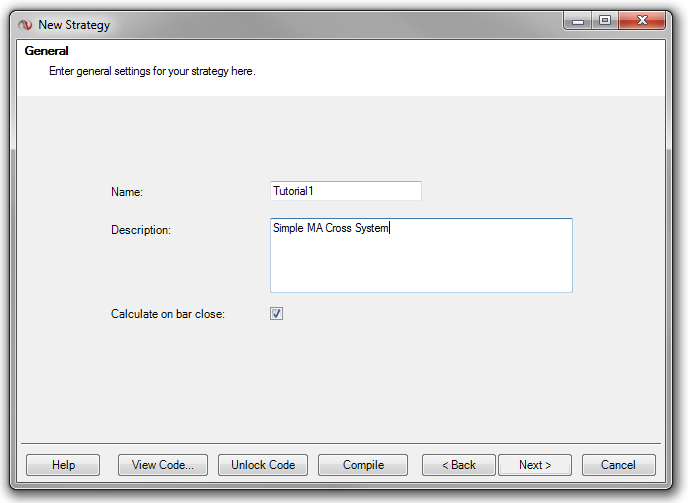Go to previous step with Back
The image size is (688, 503).
click(x=459, y=465)
